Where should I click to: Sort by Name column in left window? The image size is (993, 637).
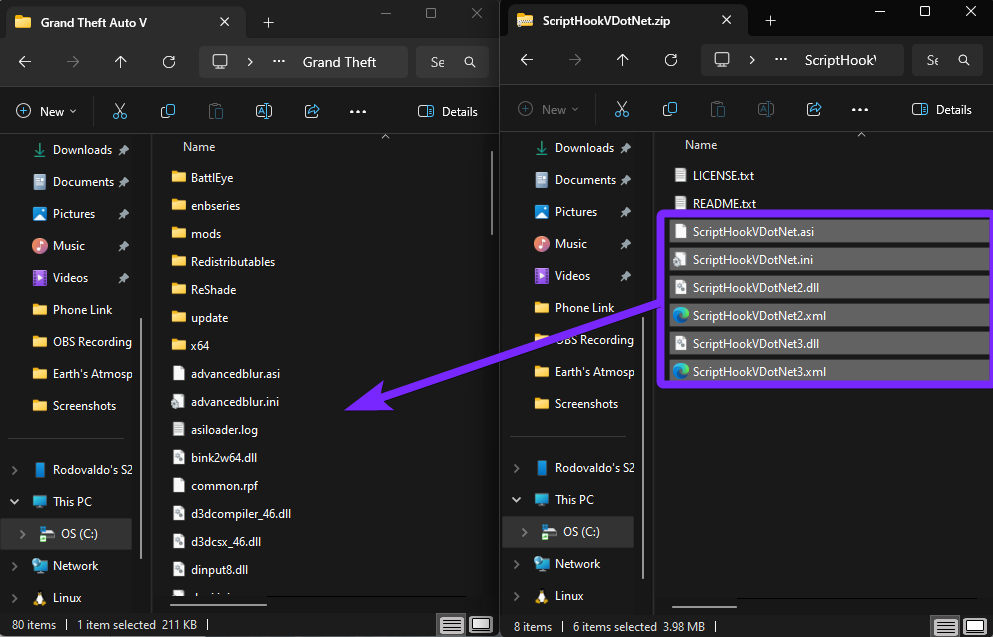(x=199, y=147)
